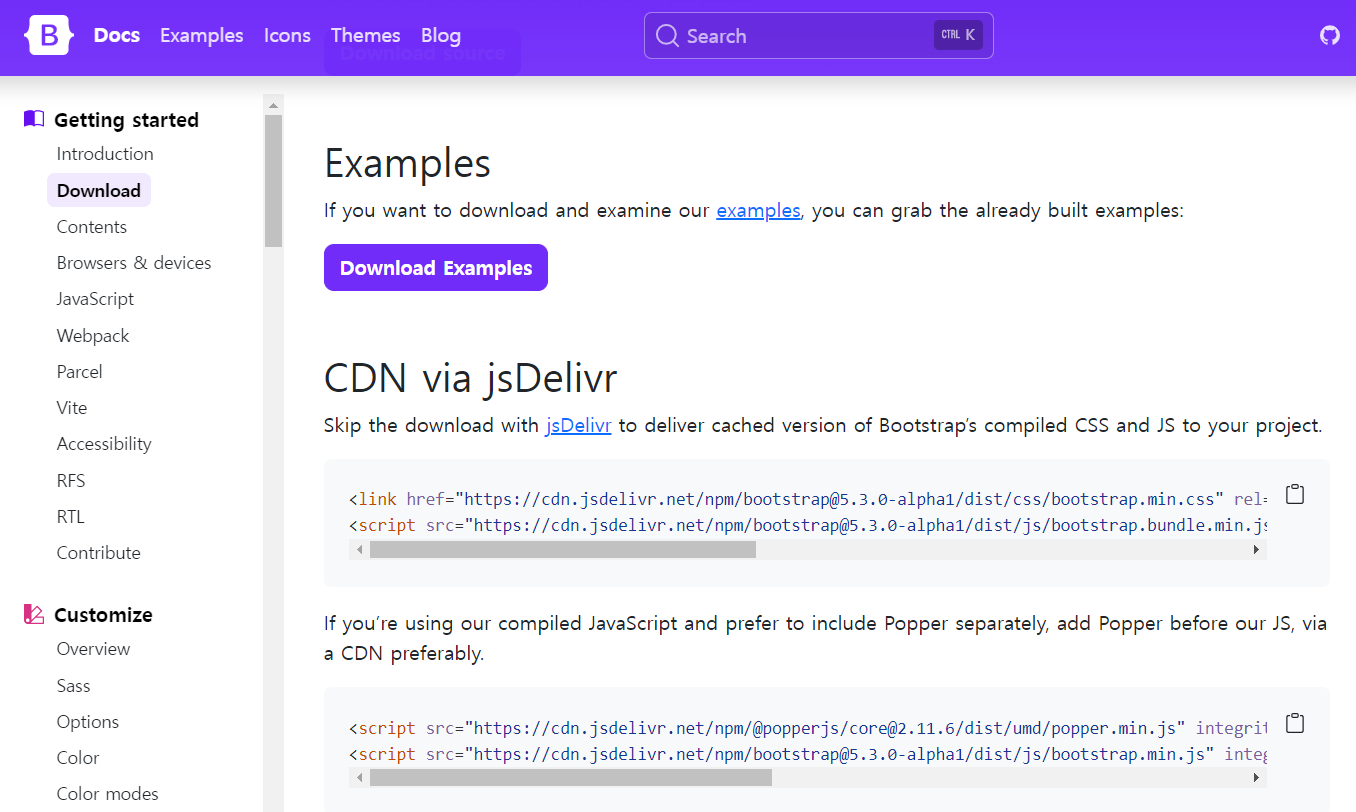Open RTL sidebar page
Viewport: 1356px width, 812px height.
[x=71, y=517]
